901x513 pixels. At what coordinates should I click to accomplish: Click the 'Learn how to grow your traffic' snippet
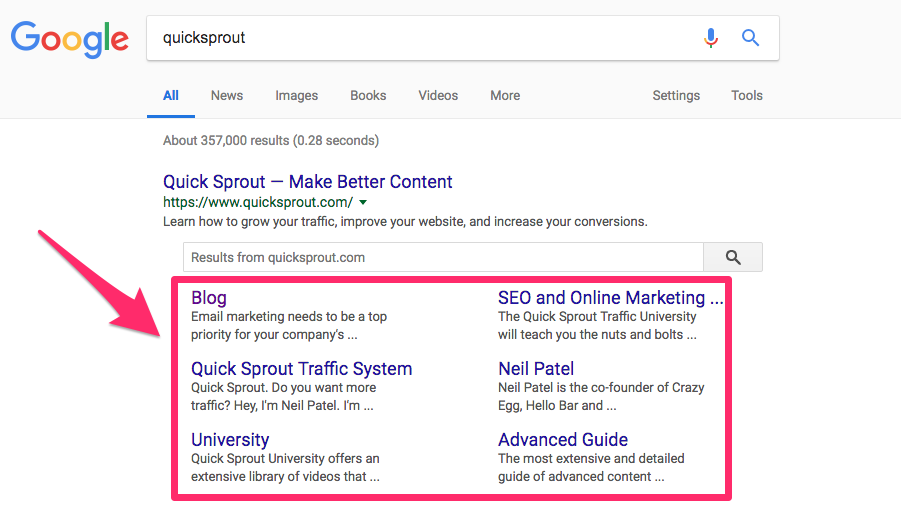click(405, 222)
